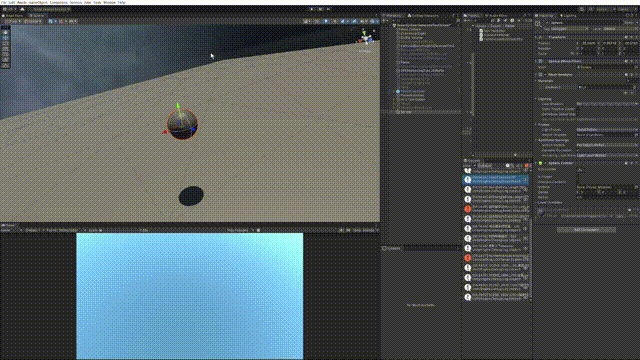Select the highlighted Console log entry
Screen dimensions: 640x360
(x=496, y=180)
